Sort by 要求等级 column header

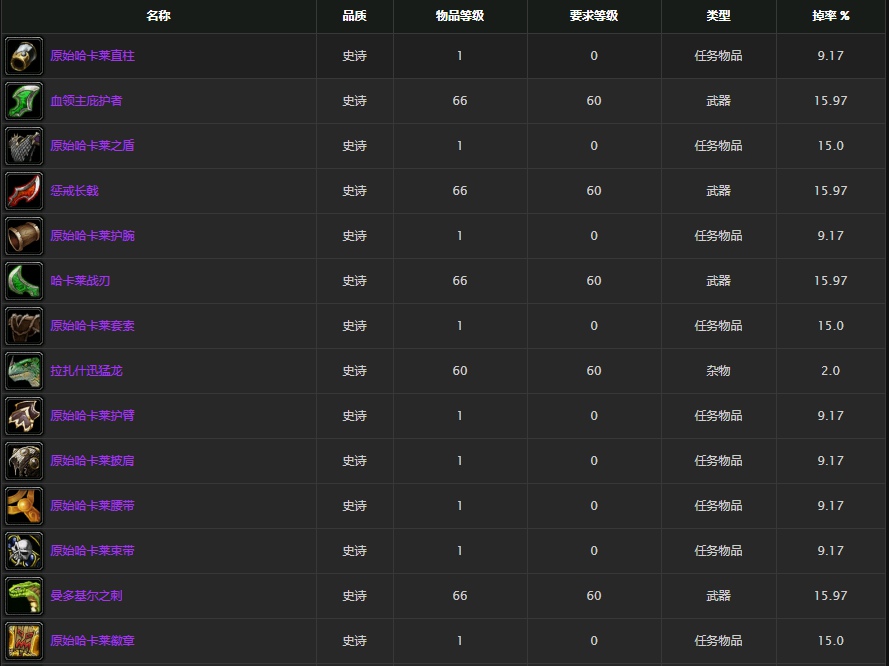coord(594,16)
